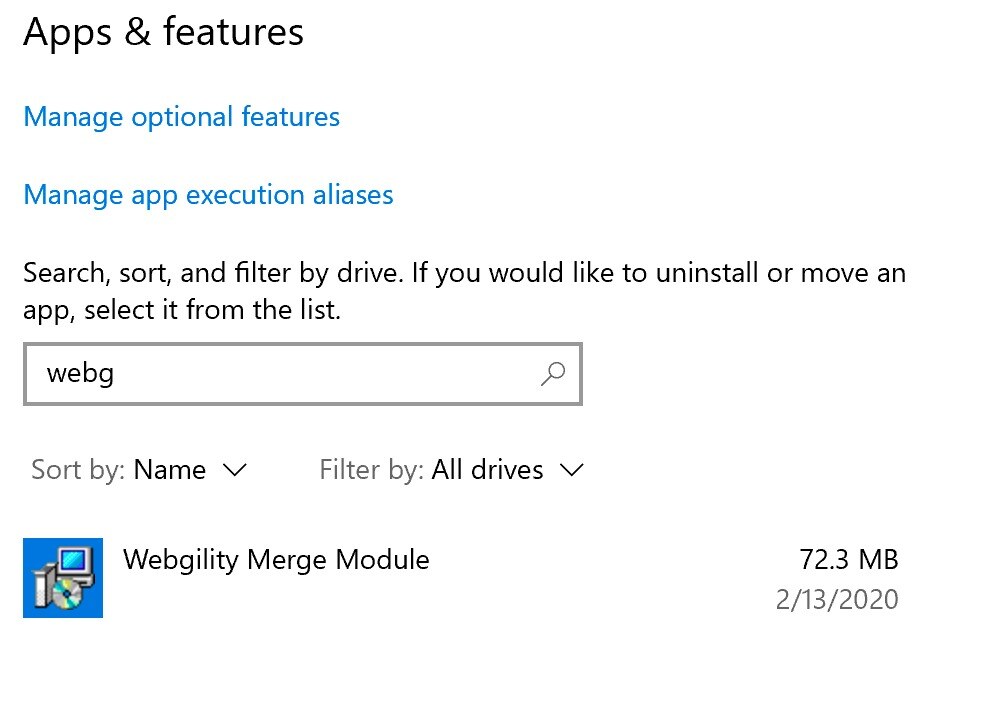The height and width of the screenshot is (705, 999).
Task: Select the Webgility Merge Module installer icon
Action: tap(62, 578)
